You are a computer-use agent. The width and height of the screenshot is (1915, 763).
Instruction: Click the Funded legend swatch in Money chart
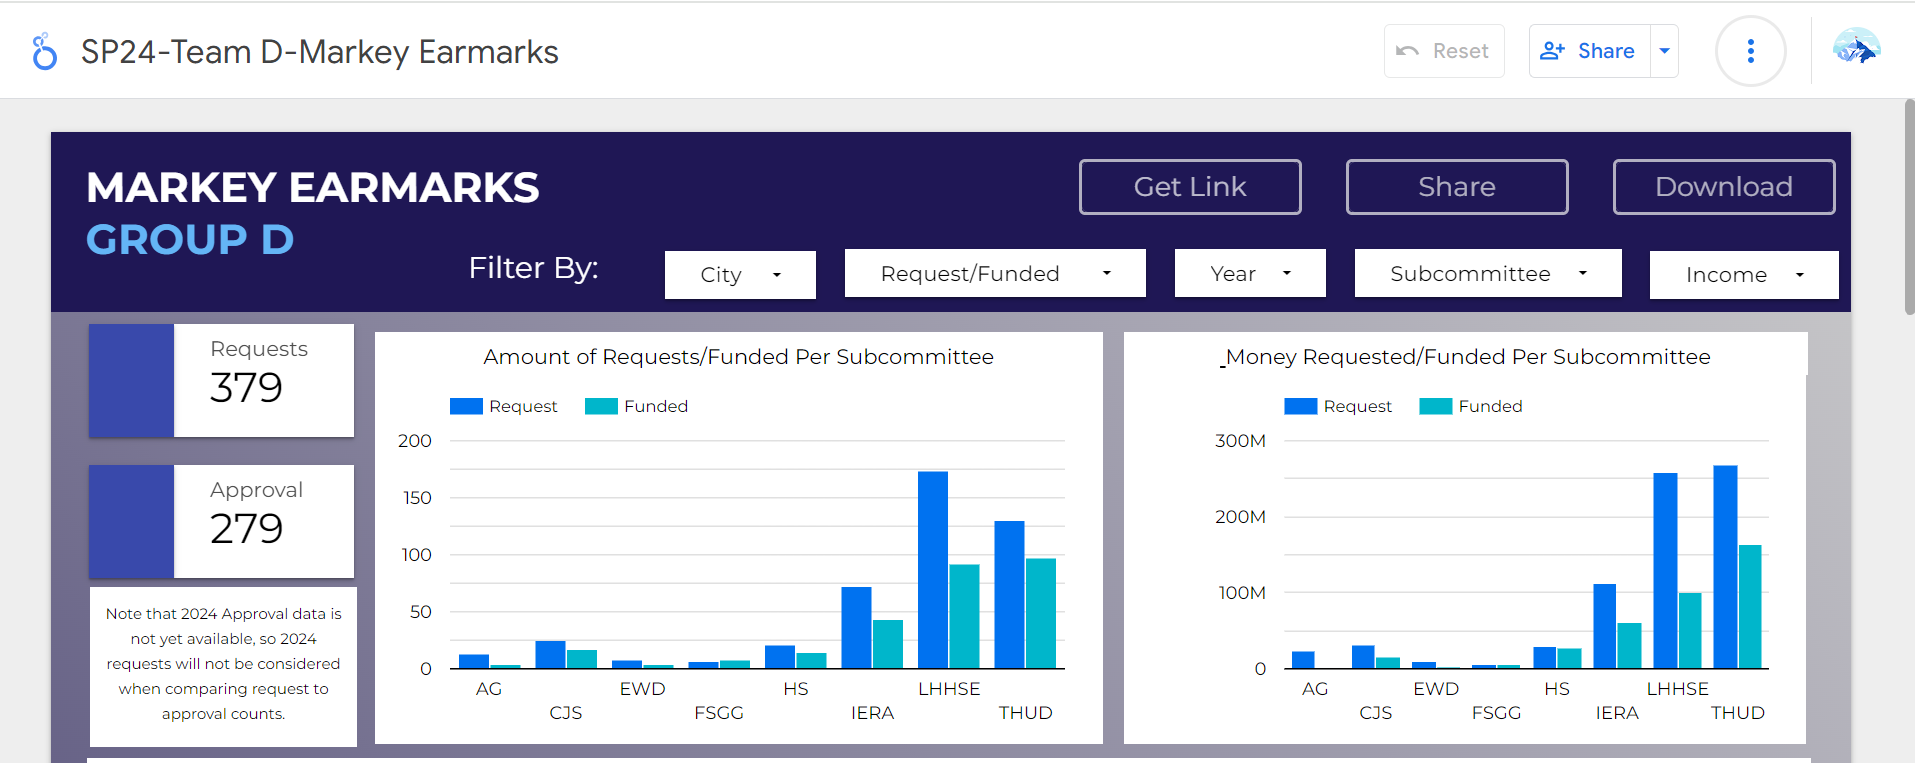coord(1435,406)
